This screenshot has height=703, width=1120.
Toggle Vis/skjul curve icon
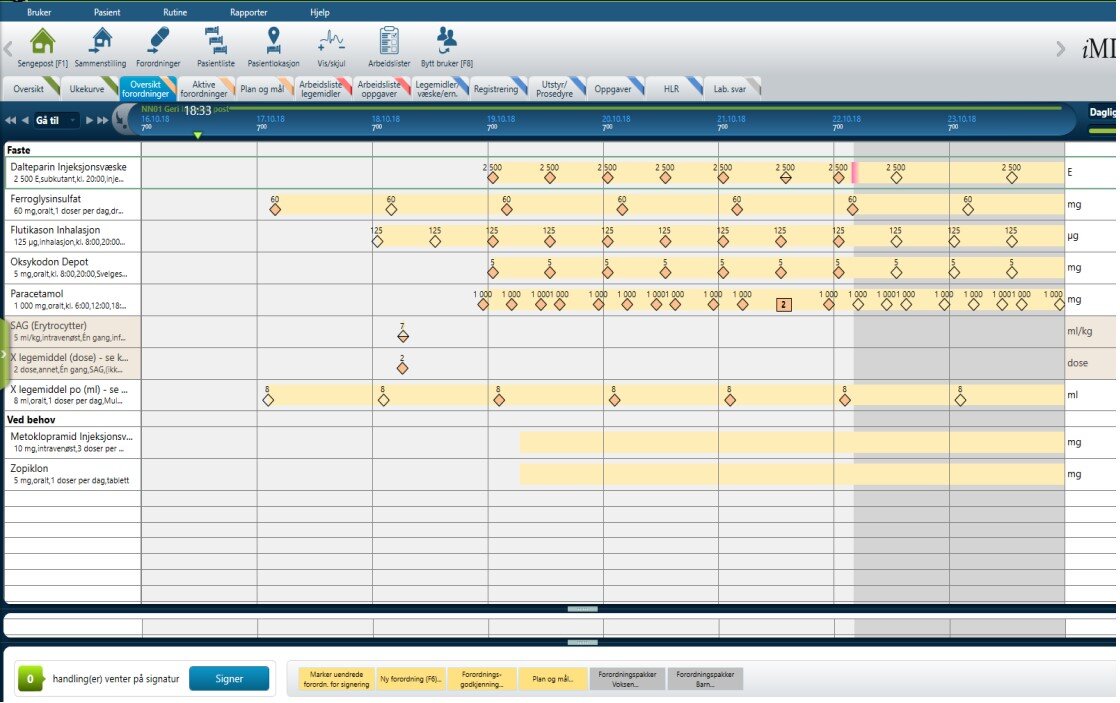331,41
